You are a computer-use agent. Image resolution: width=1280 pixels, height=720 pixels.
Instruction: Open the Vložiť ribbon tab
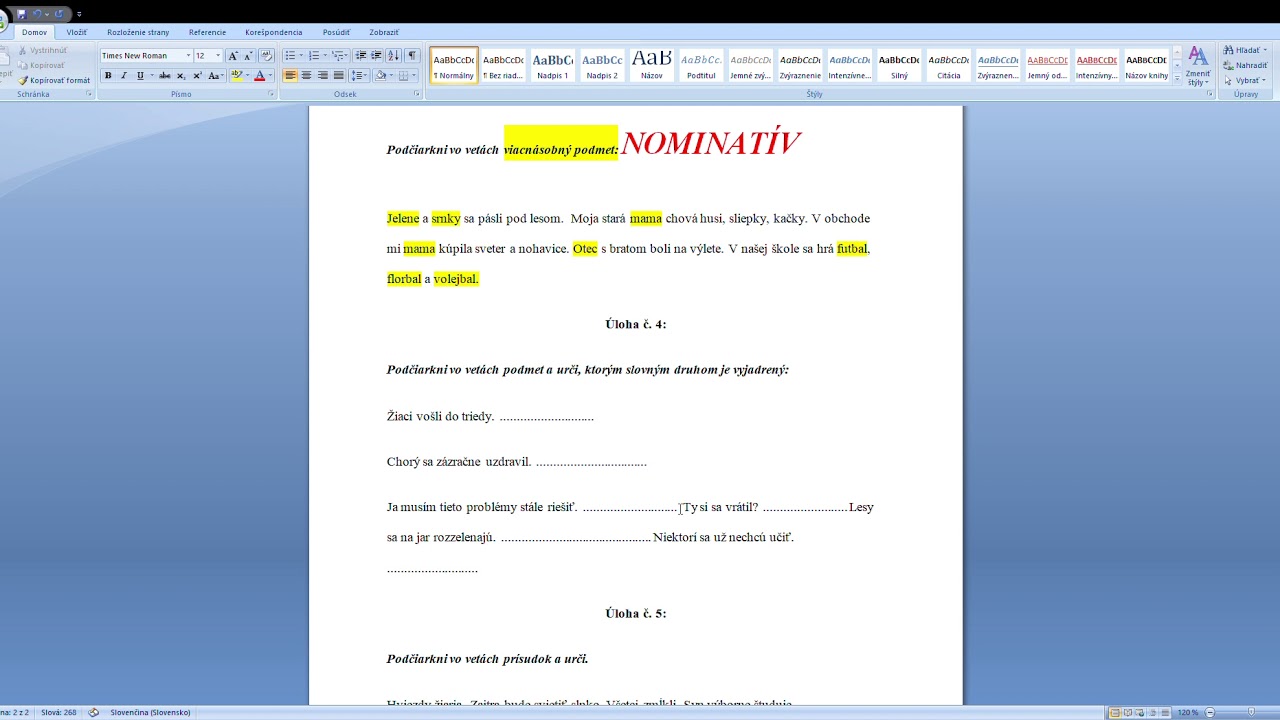tap(77, 32)
